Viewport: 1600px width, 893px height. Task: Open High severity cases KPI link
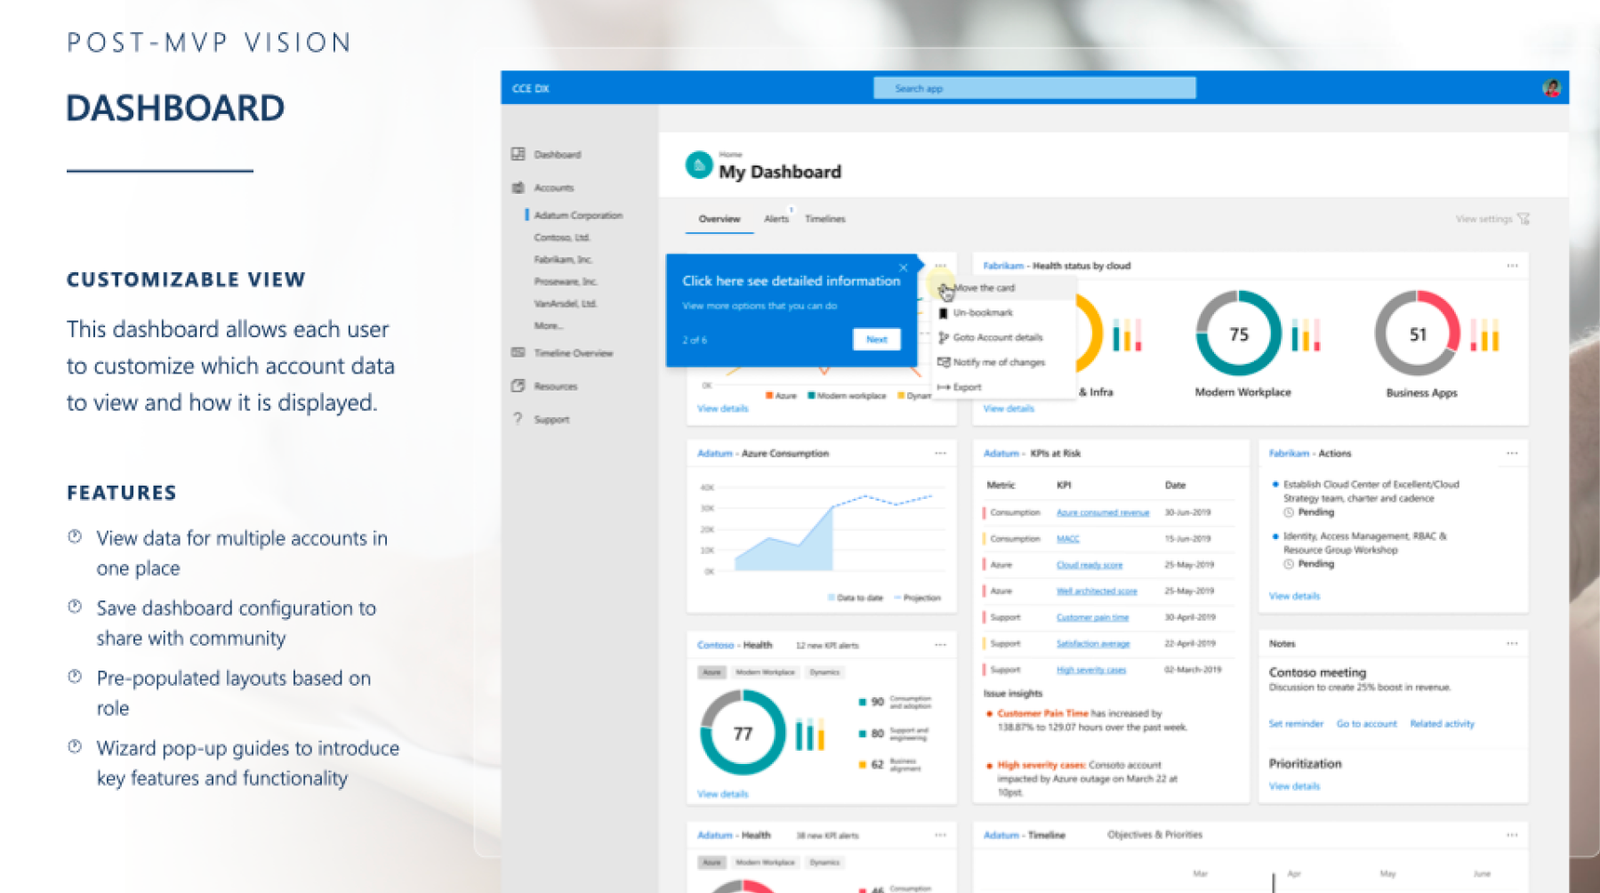pyautogui.click(x=1091, y=669)
